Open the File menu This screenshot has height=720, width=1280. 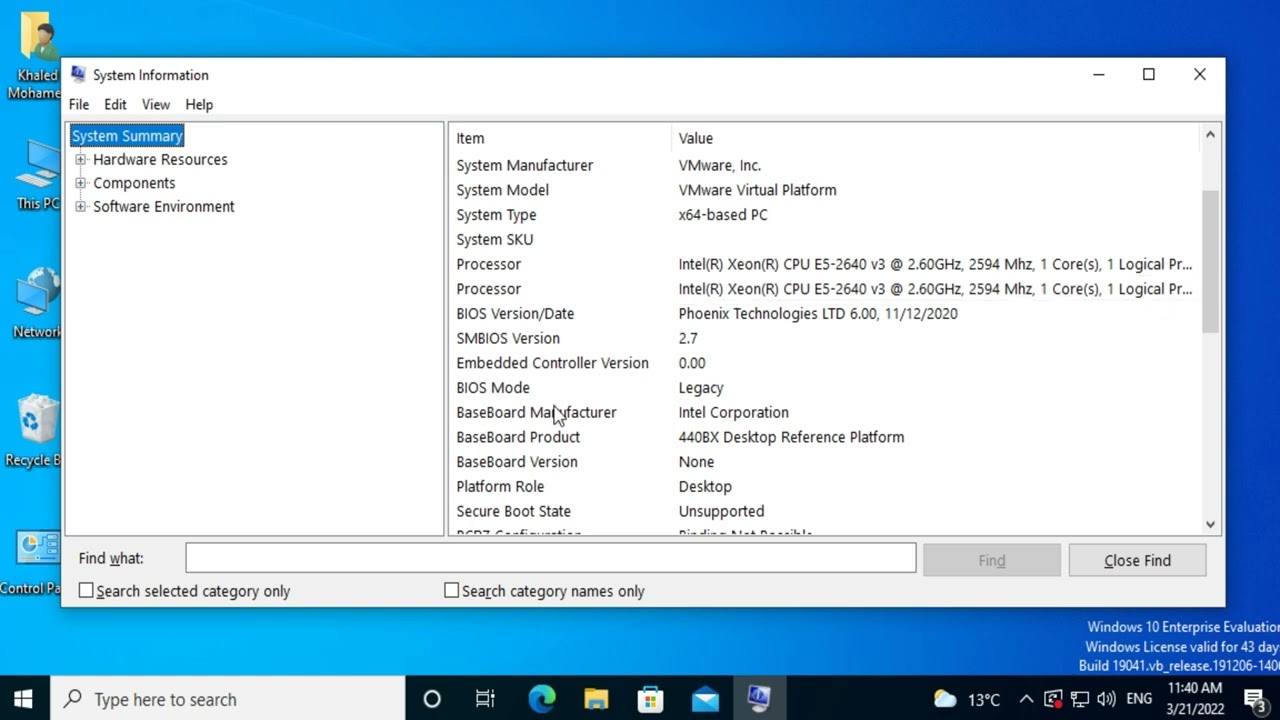click(x=79, y=104)
